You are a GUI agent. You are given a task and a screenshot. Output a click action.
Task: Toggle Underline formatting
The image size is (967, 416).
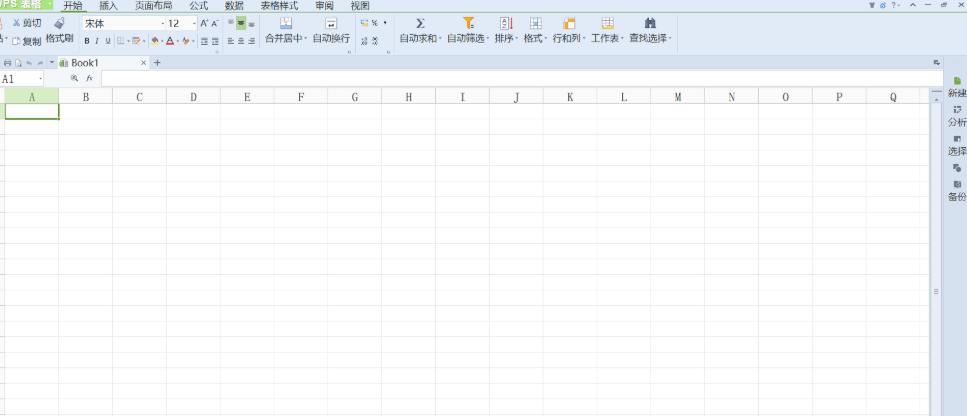[x=108, y=41]
